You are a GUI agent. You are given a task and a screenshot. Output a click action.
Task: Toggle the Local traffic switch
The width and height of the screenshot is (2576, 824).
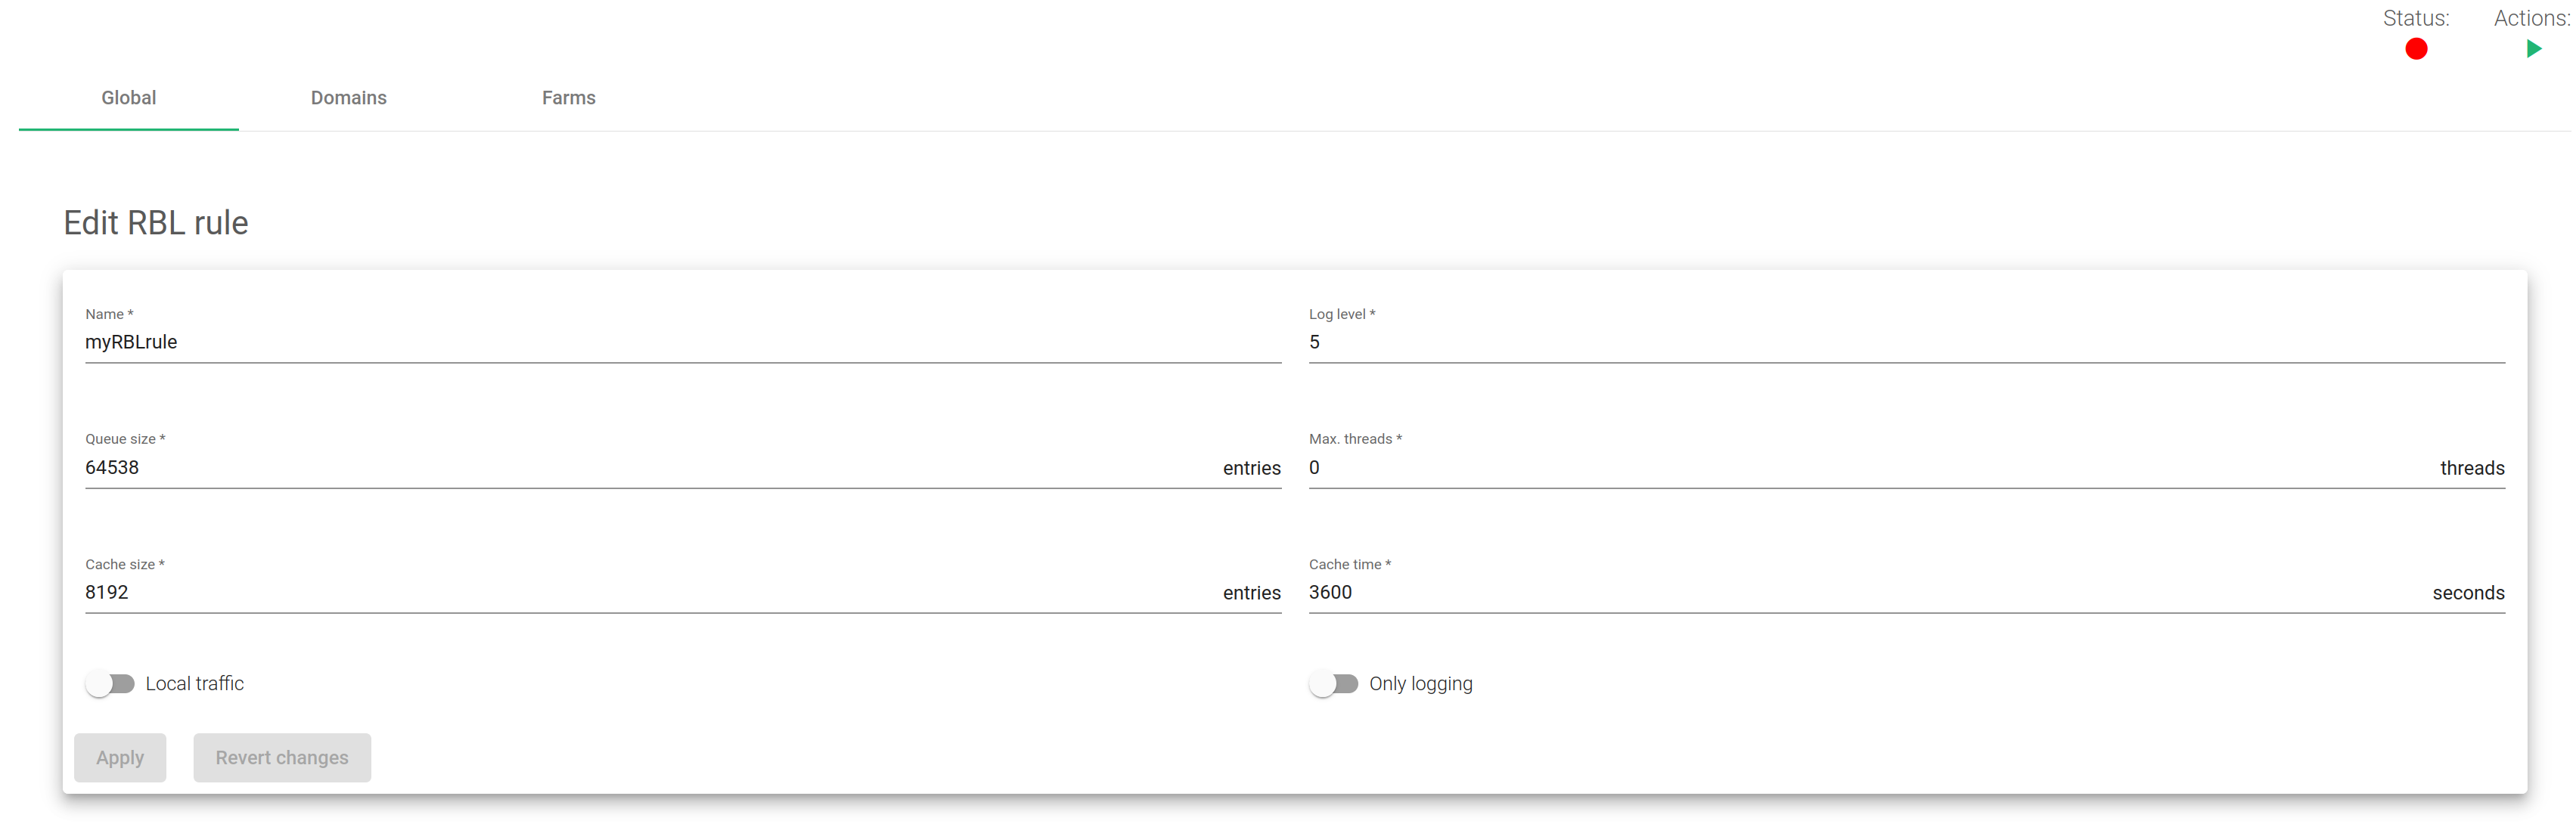(x=110, y=684)
